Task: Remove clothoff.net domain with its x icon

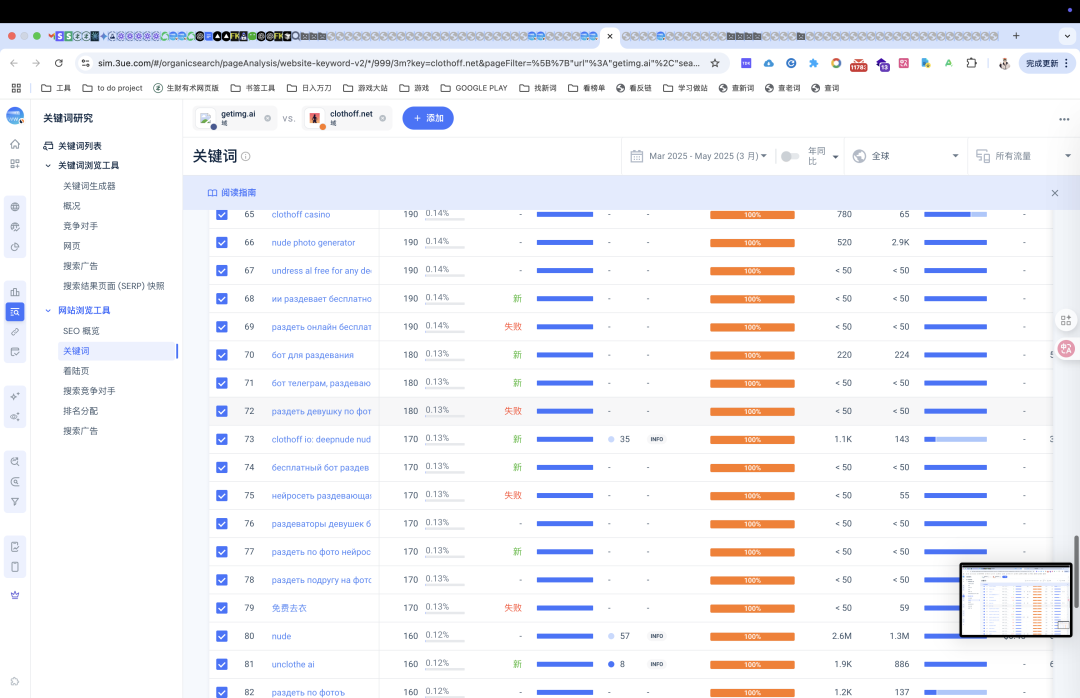Action: [382, 119]
